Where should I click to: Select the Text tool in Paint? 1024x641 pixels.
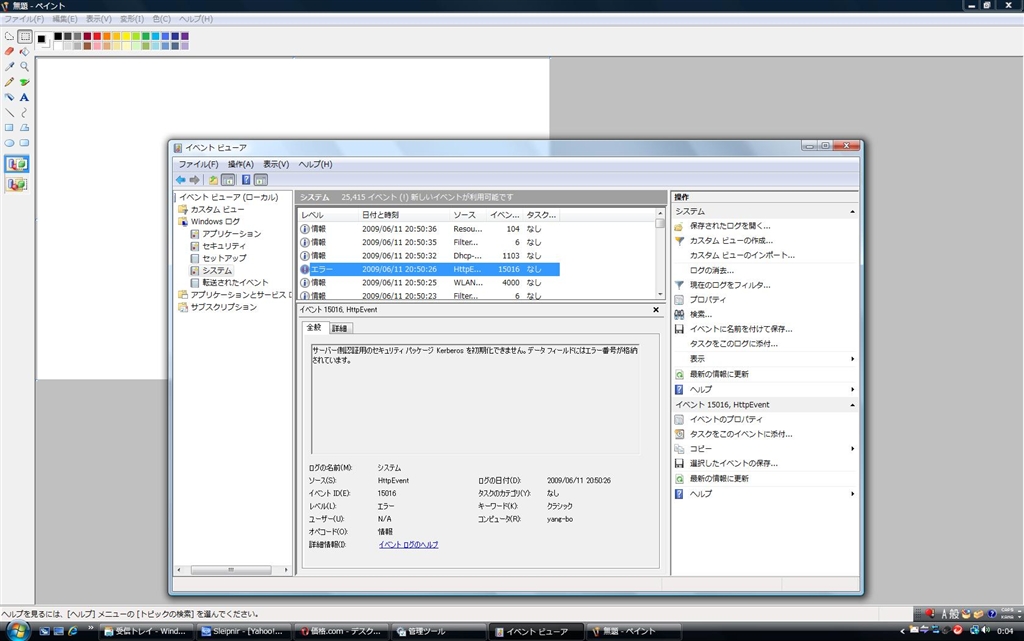[x=24, y=98]
